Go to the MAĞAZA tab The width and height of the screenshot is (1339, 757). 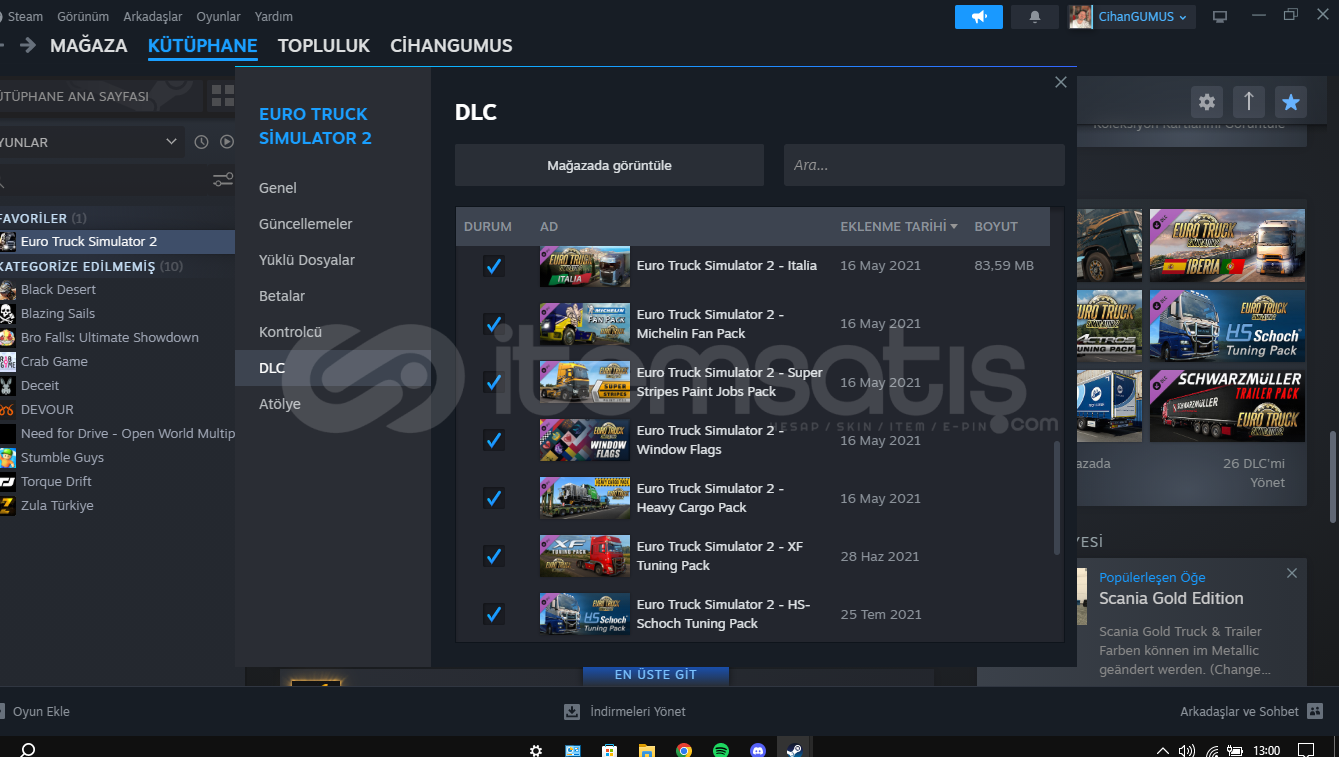(89, 46)
